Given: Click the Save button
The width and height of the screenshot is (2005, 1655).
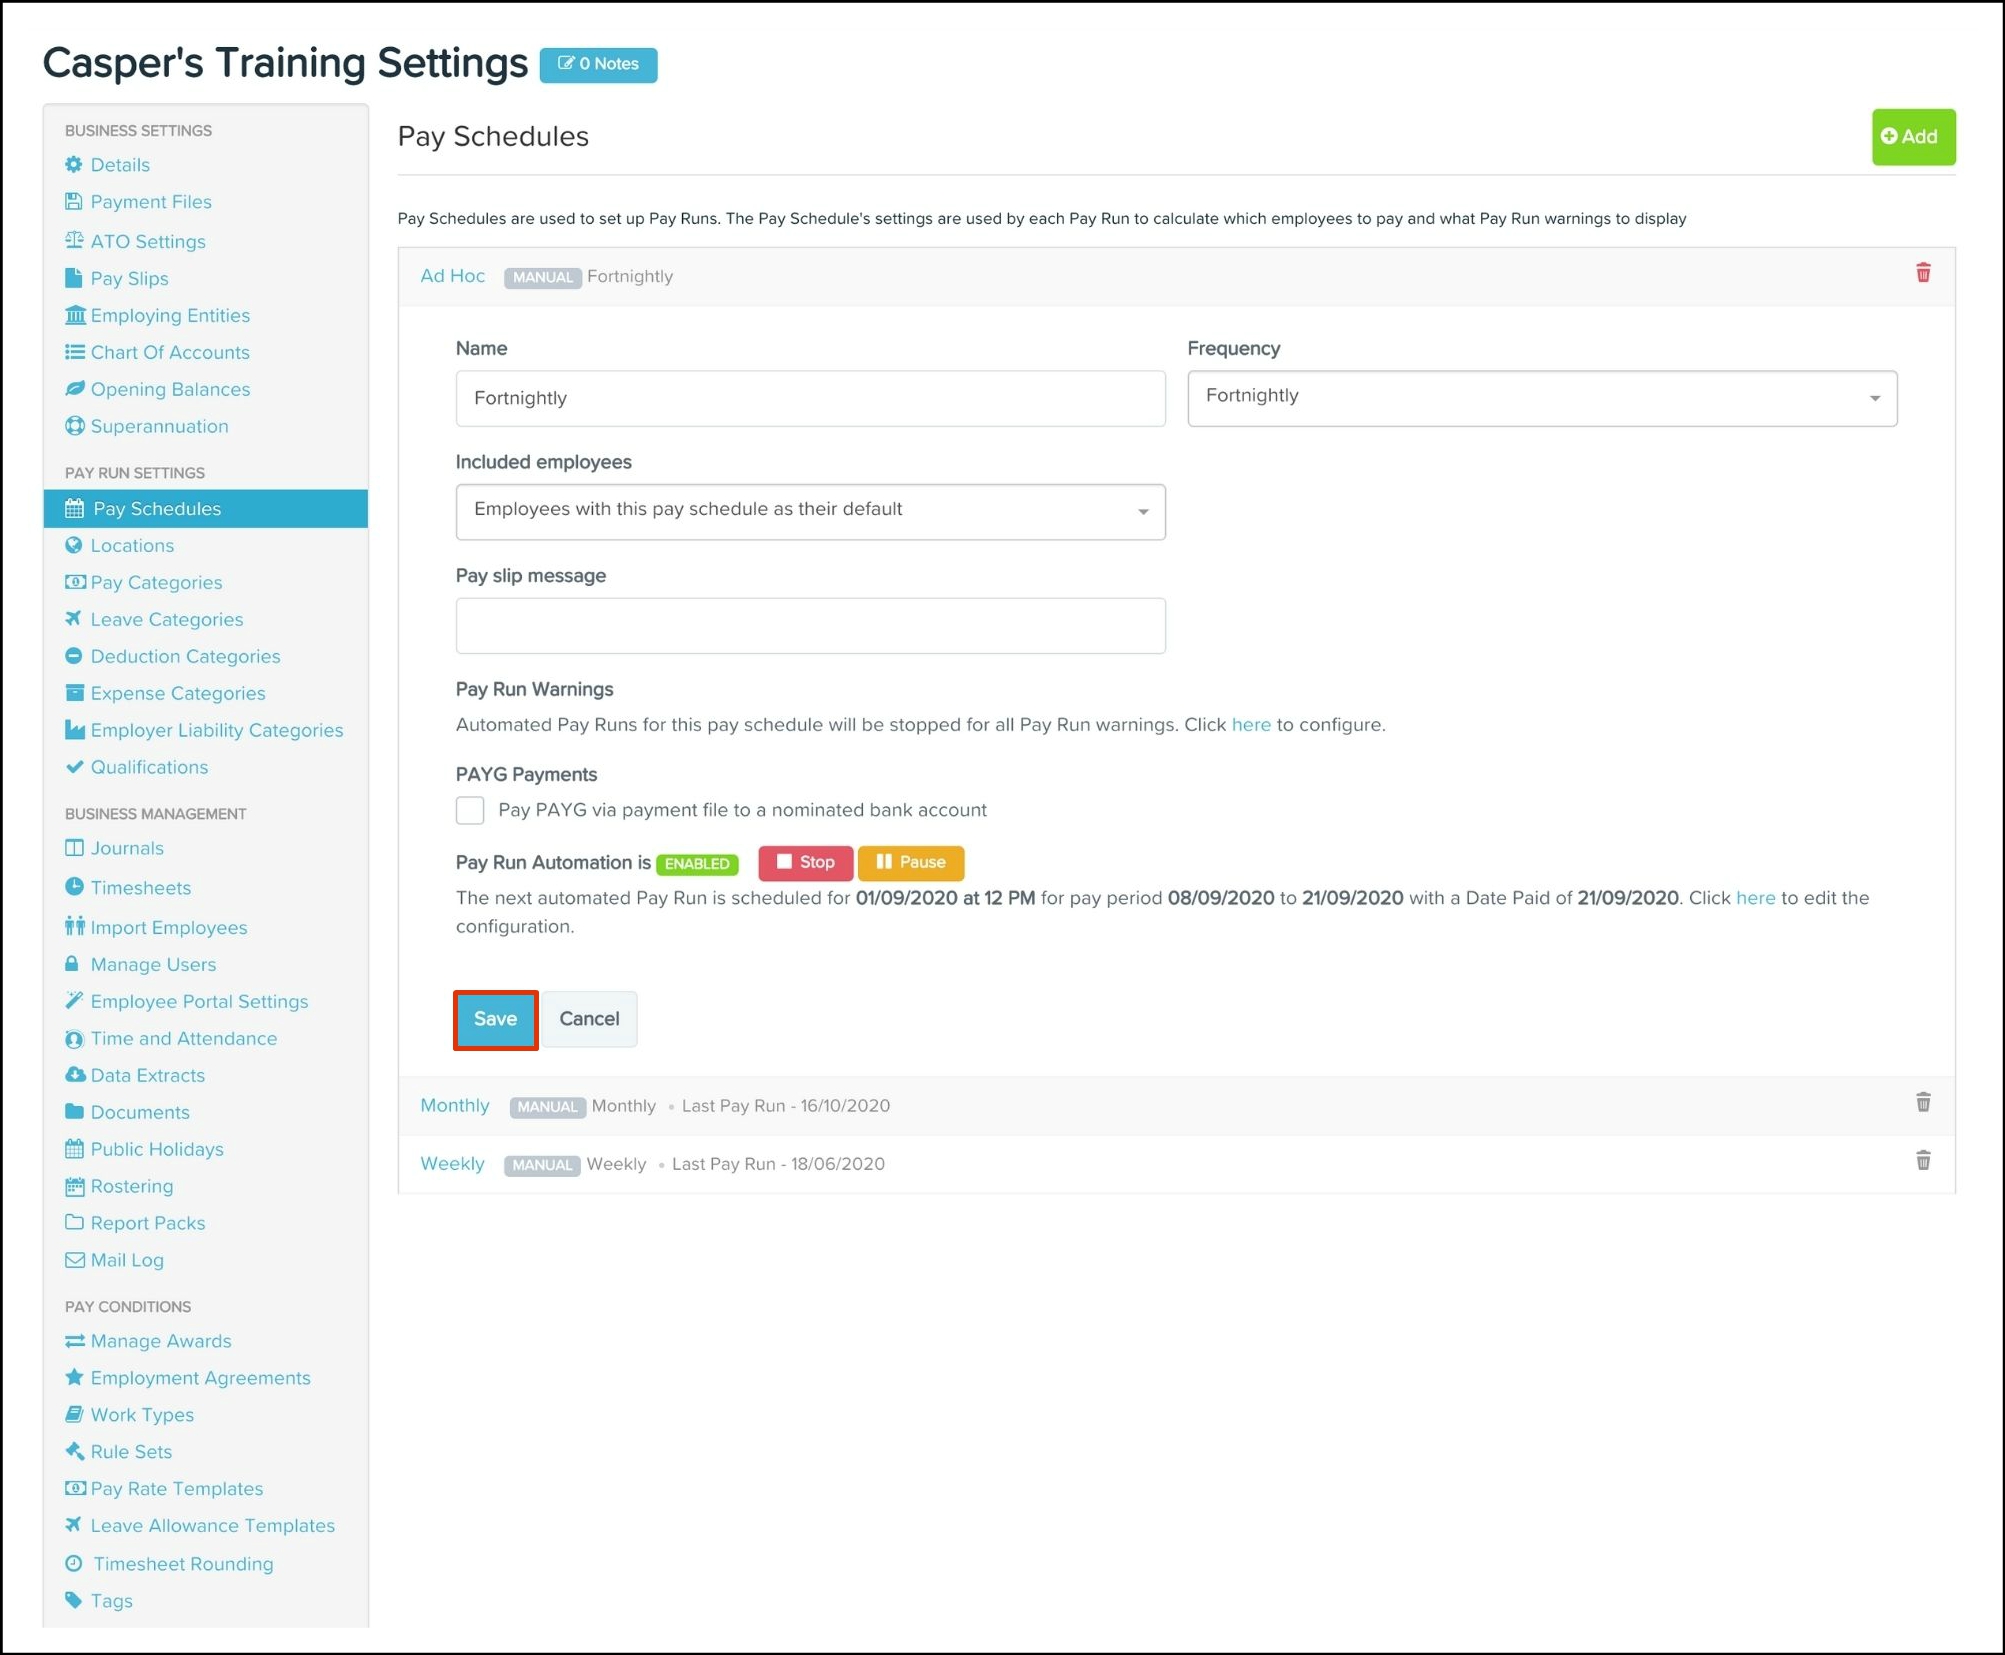Looking at the screenshot, I should point(495,1019).
